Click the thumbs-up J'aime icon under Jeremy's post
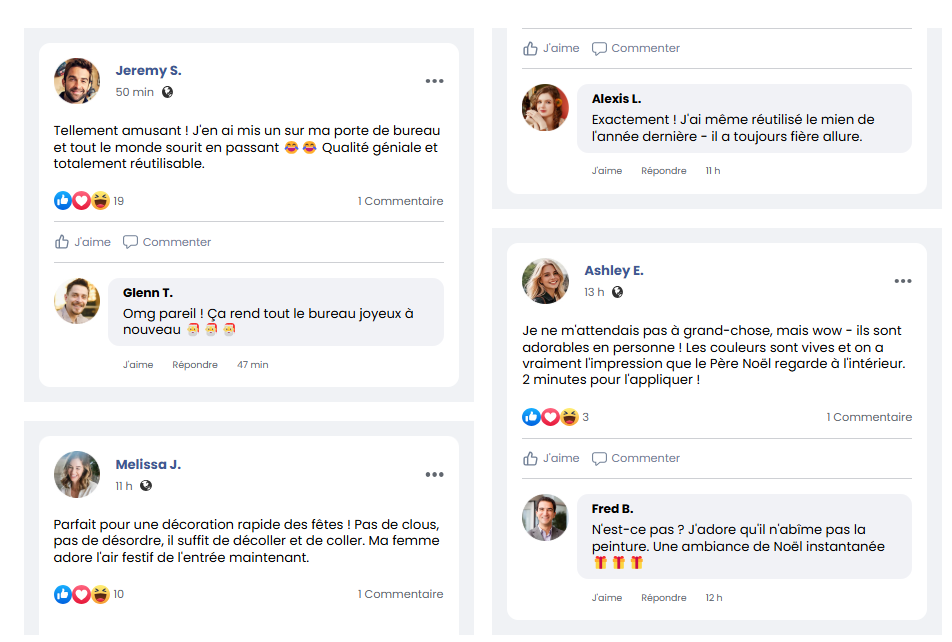This screenshot has width=952, height=642. coord(62,242)
